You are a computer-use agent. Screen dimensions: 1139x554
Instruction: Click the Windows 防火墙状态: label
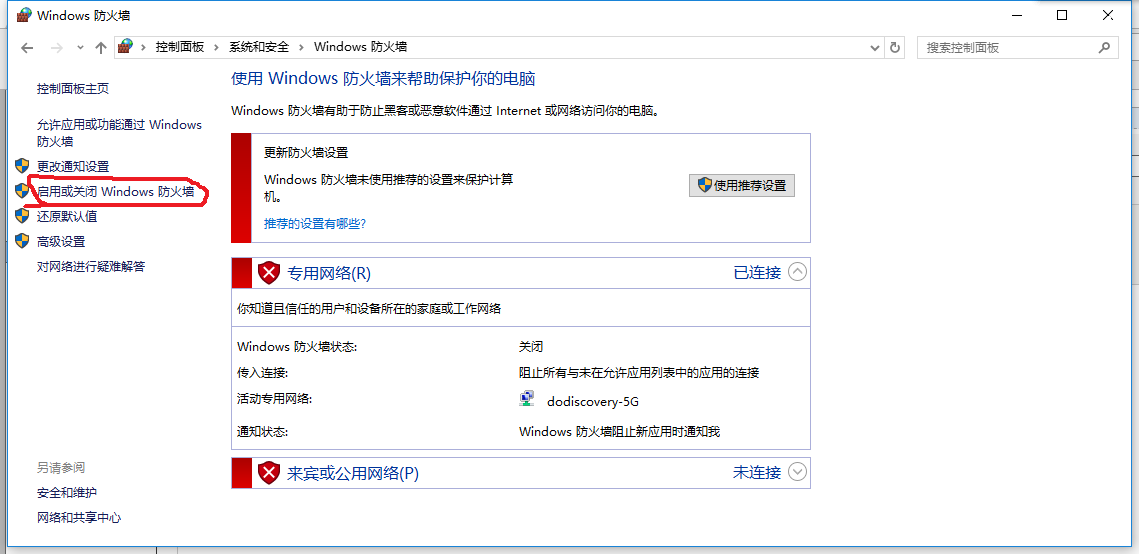point(297,347)
